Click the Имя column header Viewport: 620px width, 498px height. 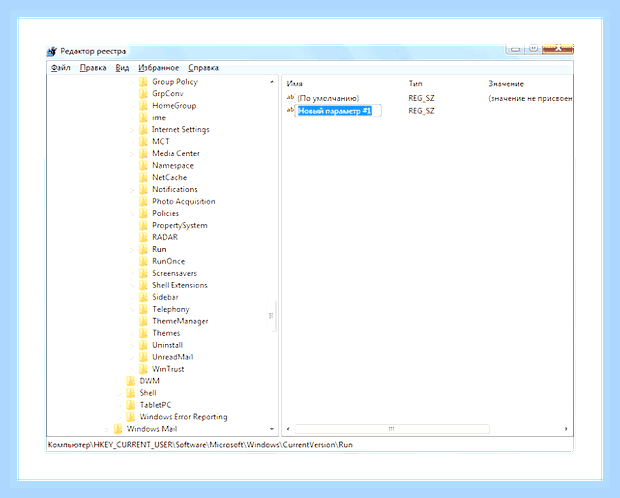pyautogui.click(x=295, y=83)
